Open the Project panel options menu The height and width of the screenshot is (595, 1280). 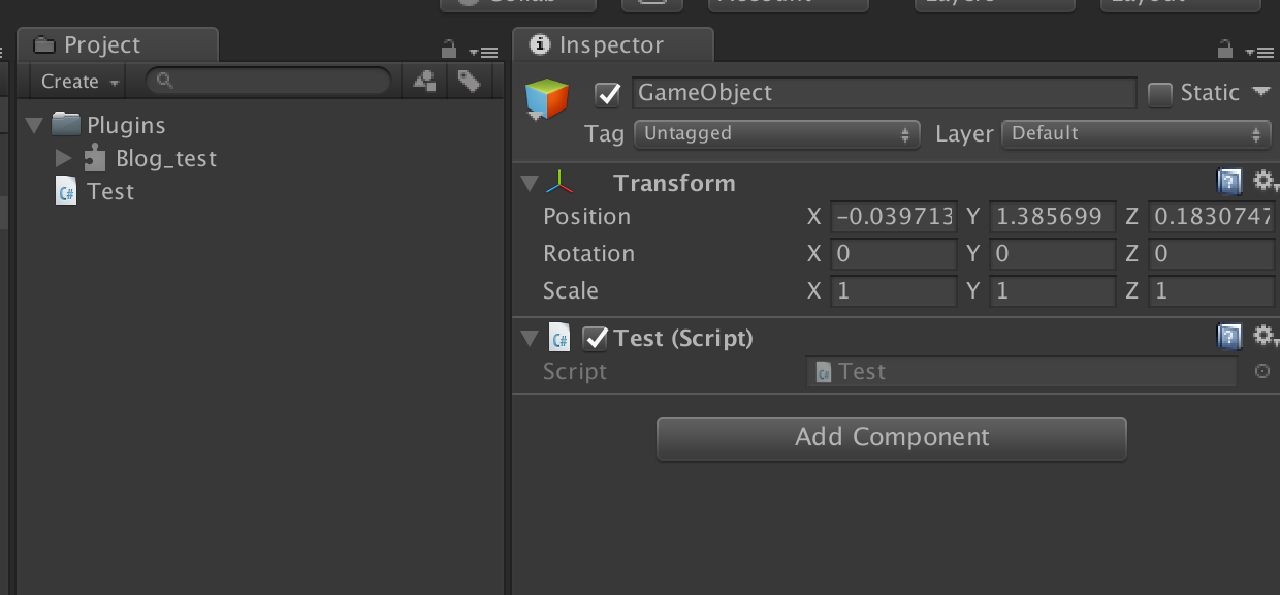pos(484,52)
